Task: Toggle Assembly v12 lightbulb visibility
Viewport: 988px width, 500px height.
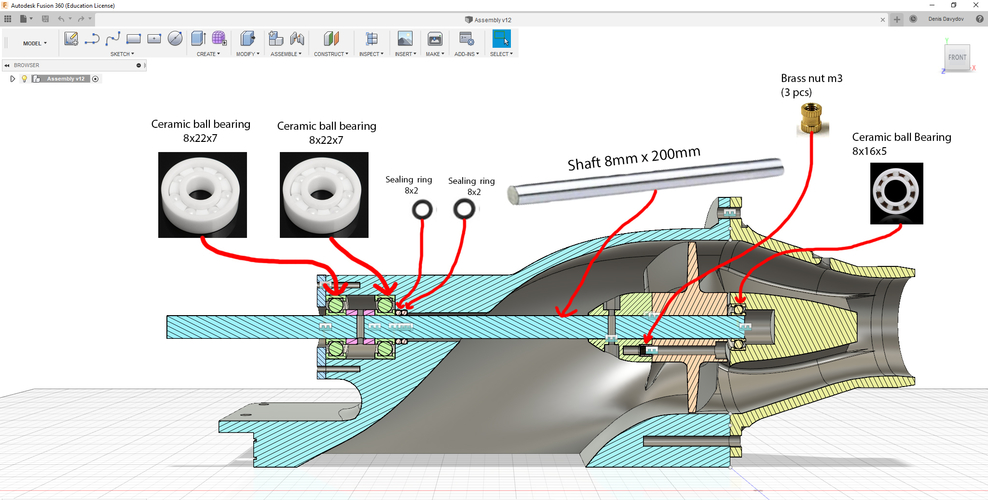Action: point(24,78)
